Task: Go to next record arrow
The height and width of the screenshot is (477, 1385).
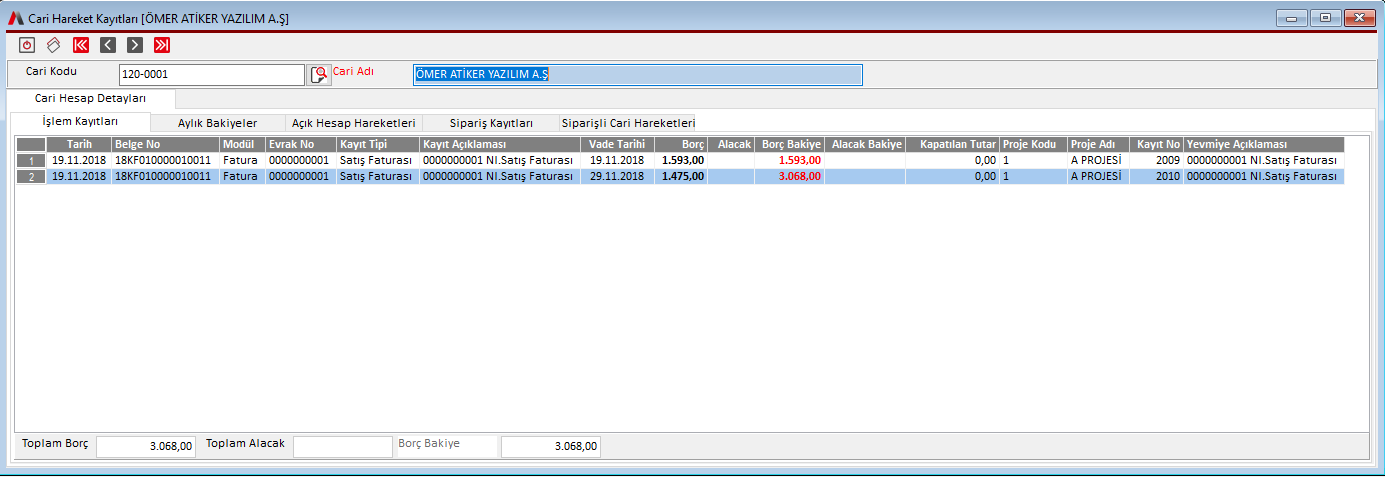Action: [x=135, y=45]
